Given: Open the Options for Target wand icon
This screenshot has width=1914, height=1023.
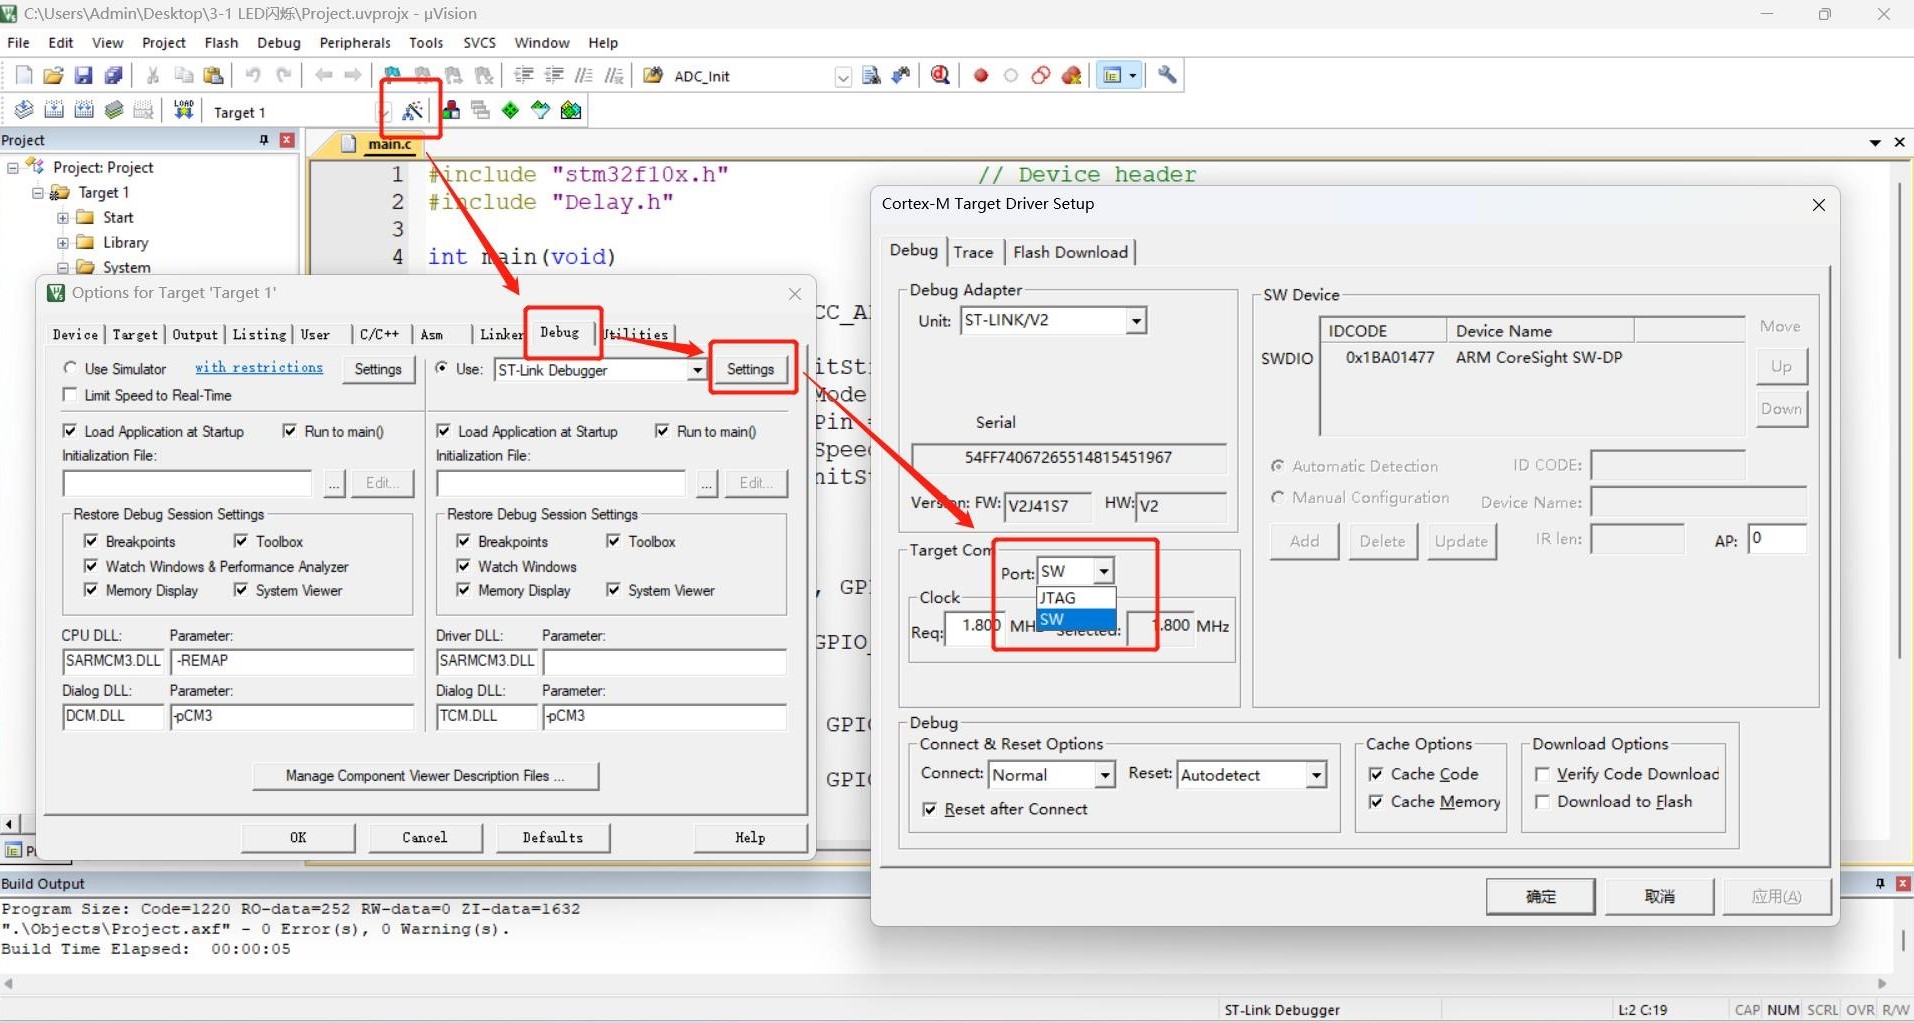Looking at the screenshot, I should tap(412, 111).
